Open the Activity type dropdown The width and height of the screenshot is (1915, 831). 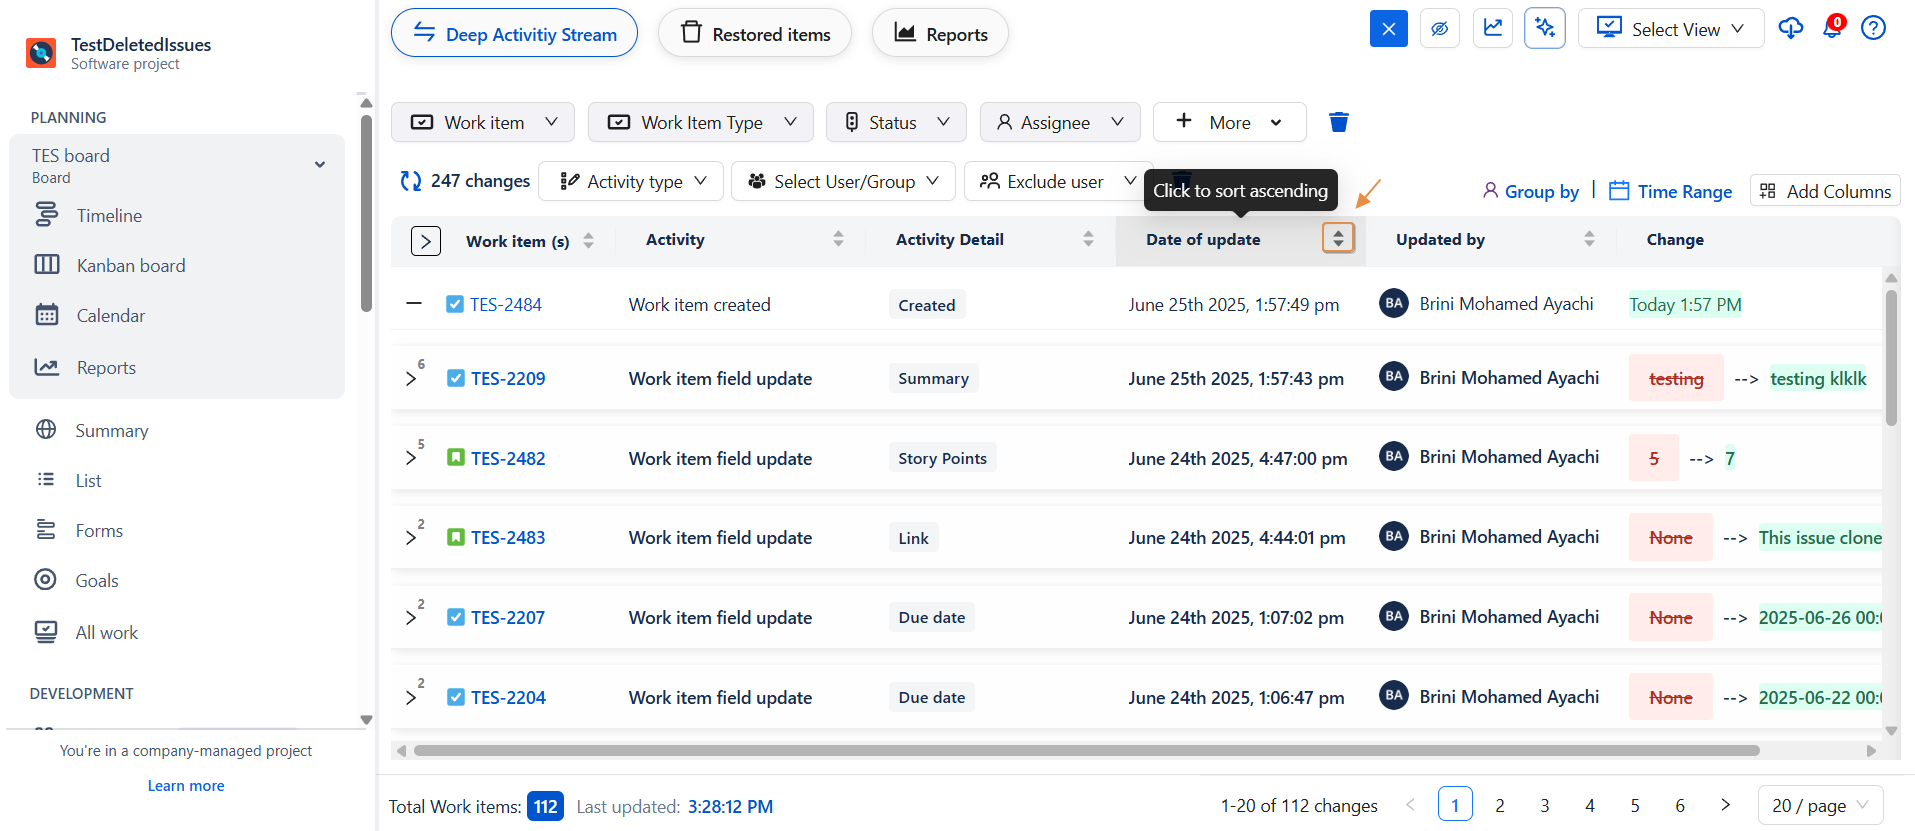click(x=631, y=181)
